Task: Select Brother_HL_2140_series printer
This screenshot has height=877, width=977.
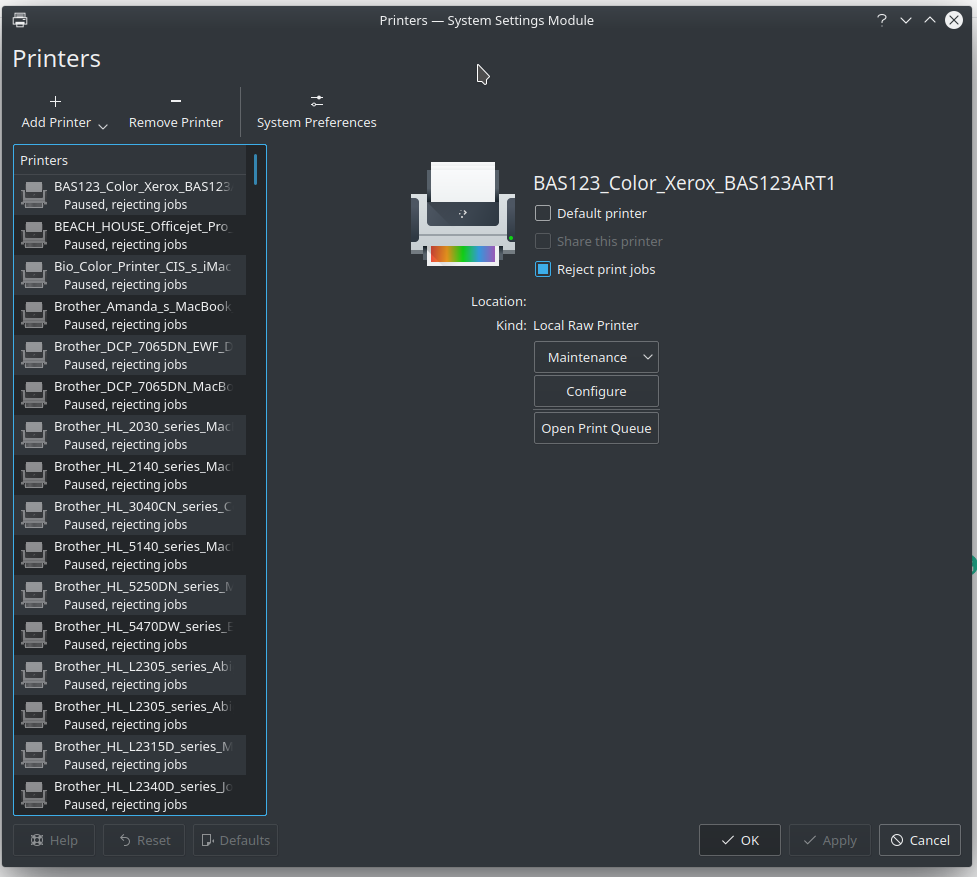Action: pos(130,475)
